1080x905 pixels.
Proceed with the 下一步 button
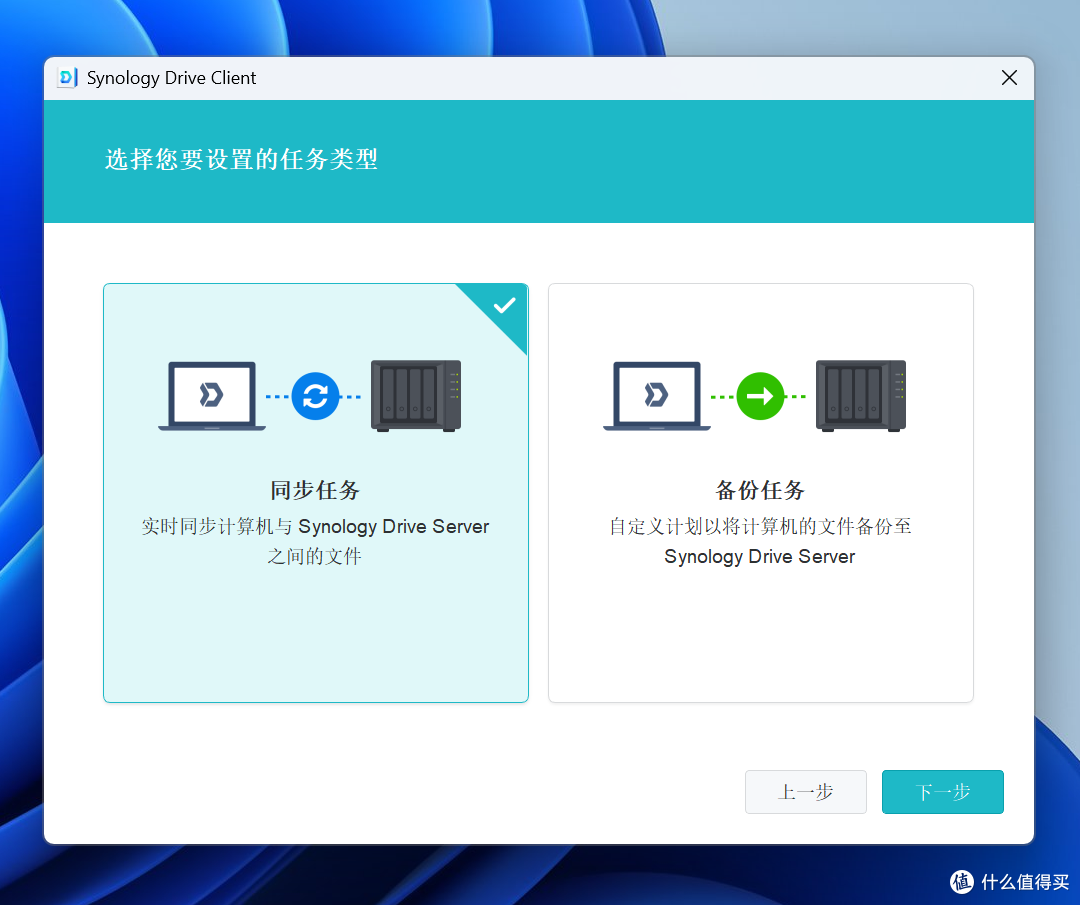click(942, 792)
